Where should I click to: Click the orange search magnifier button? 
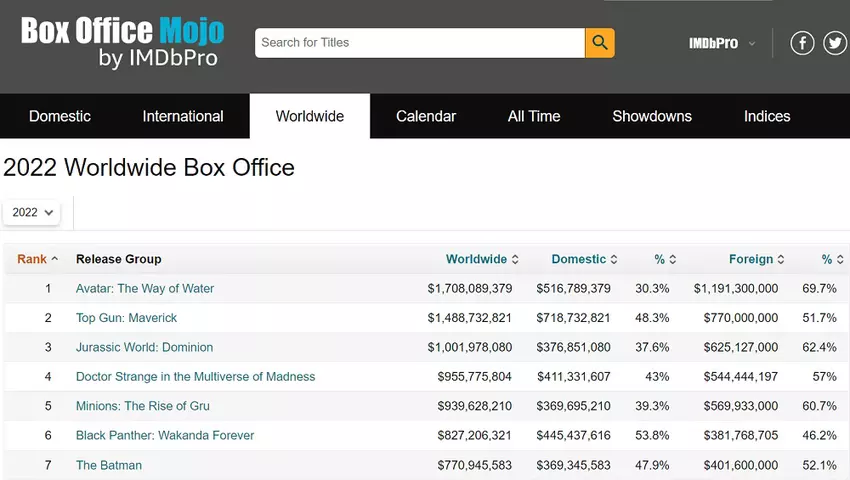coord(599,43)
